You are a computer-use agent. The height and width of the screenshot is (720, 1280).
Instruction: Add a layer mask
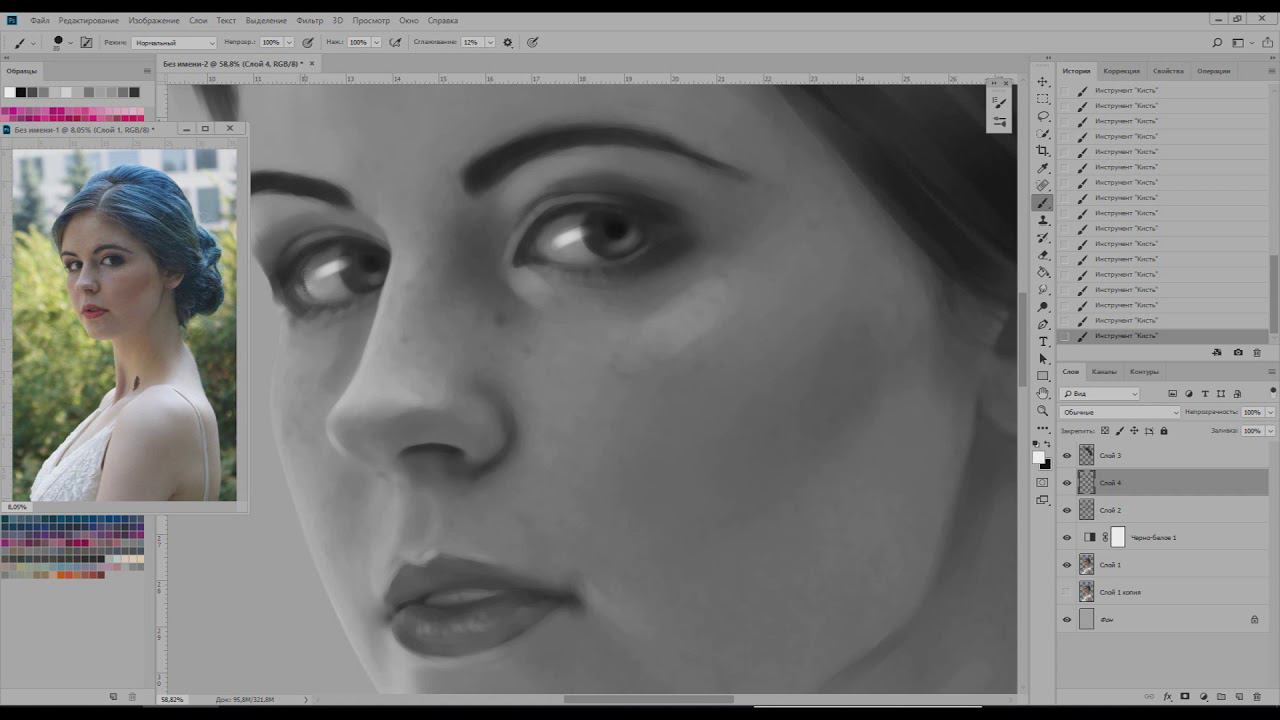coord(1185,697)
